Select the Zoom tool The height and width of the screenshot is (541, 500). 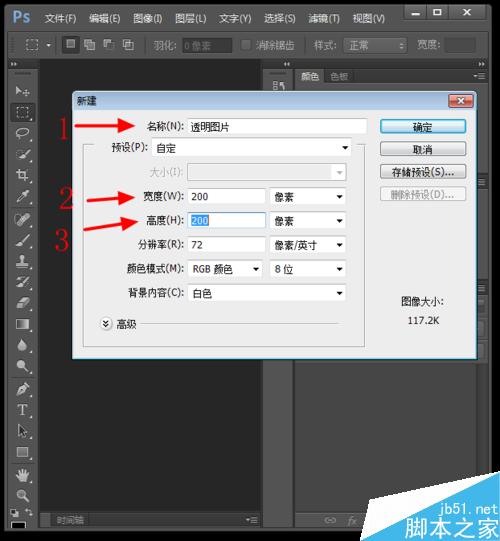pos(22,496)
